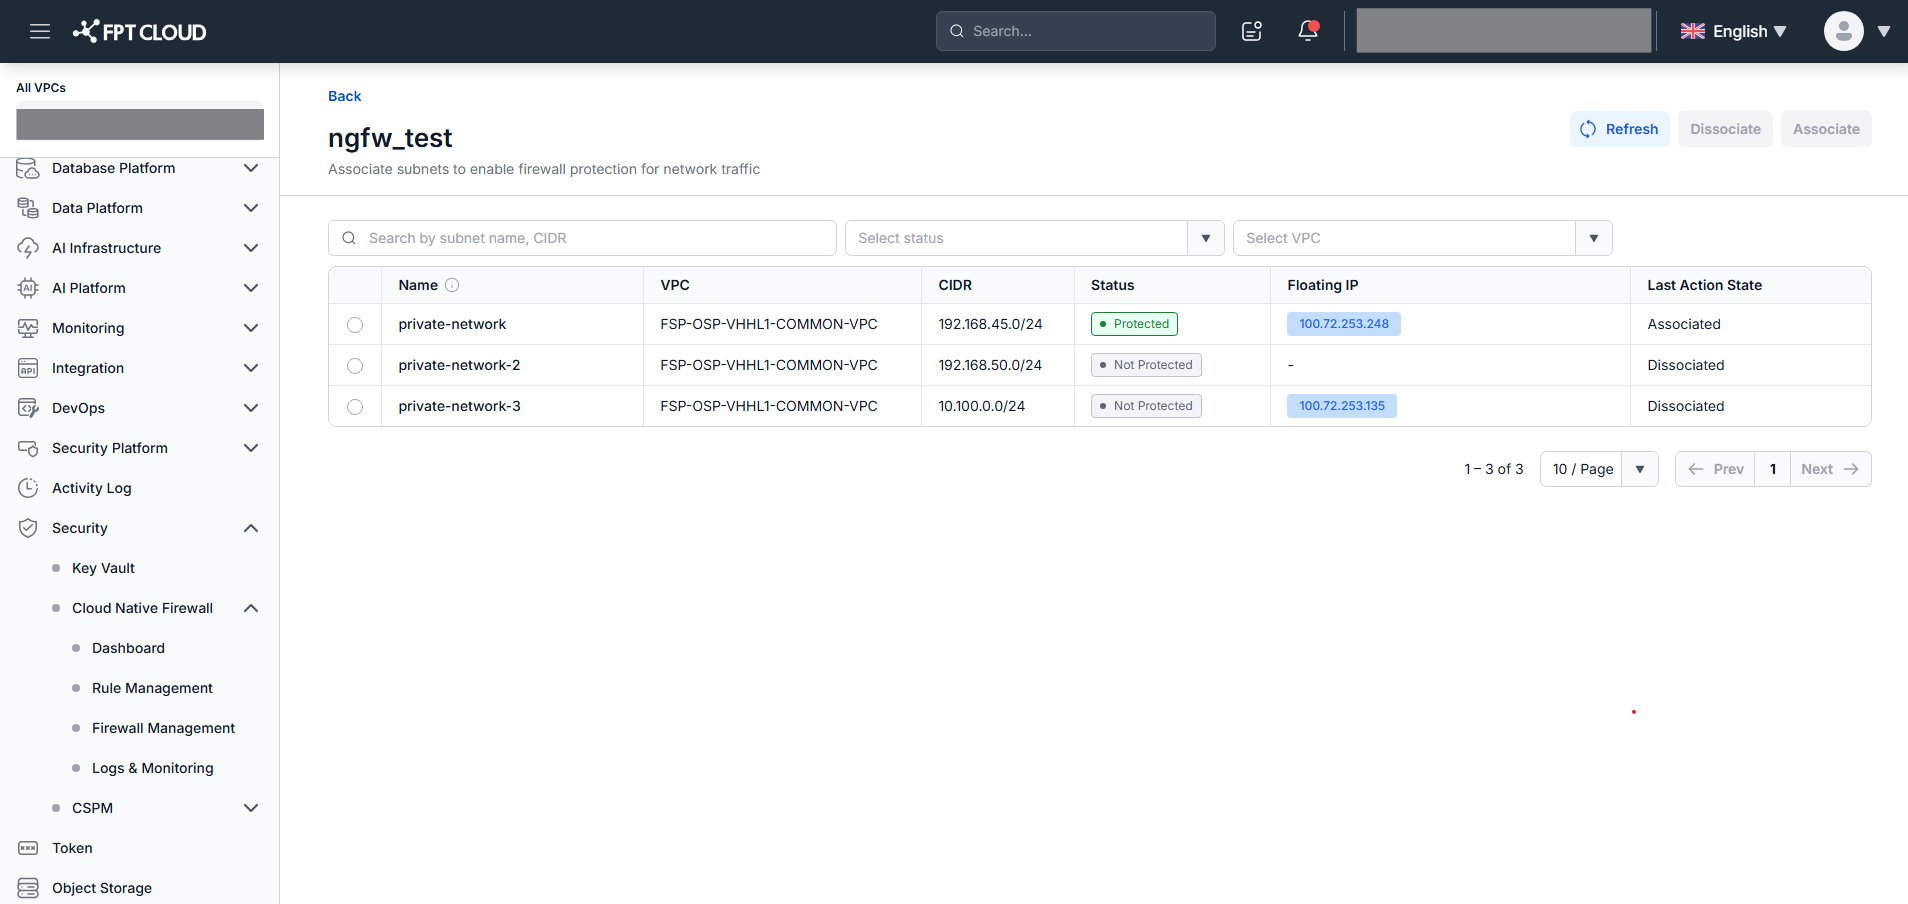
Task: Collapse the Cloud Native Firewall chevron
Action: point(251,608)
